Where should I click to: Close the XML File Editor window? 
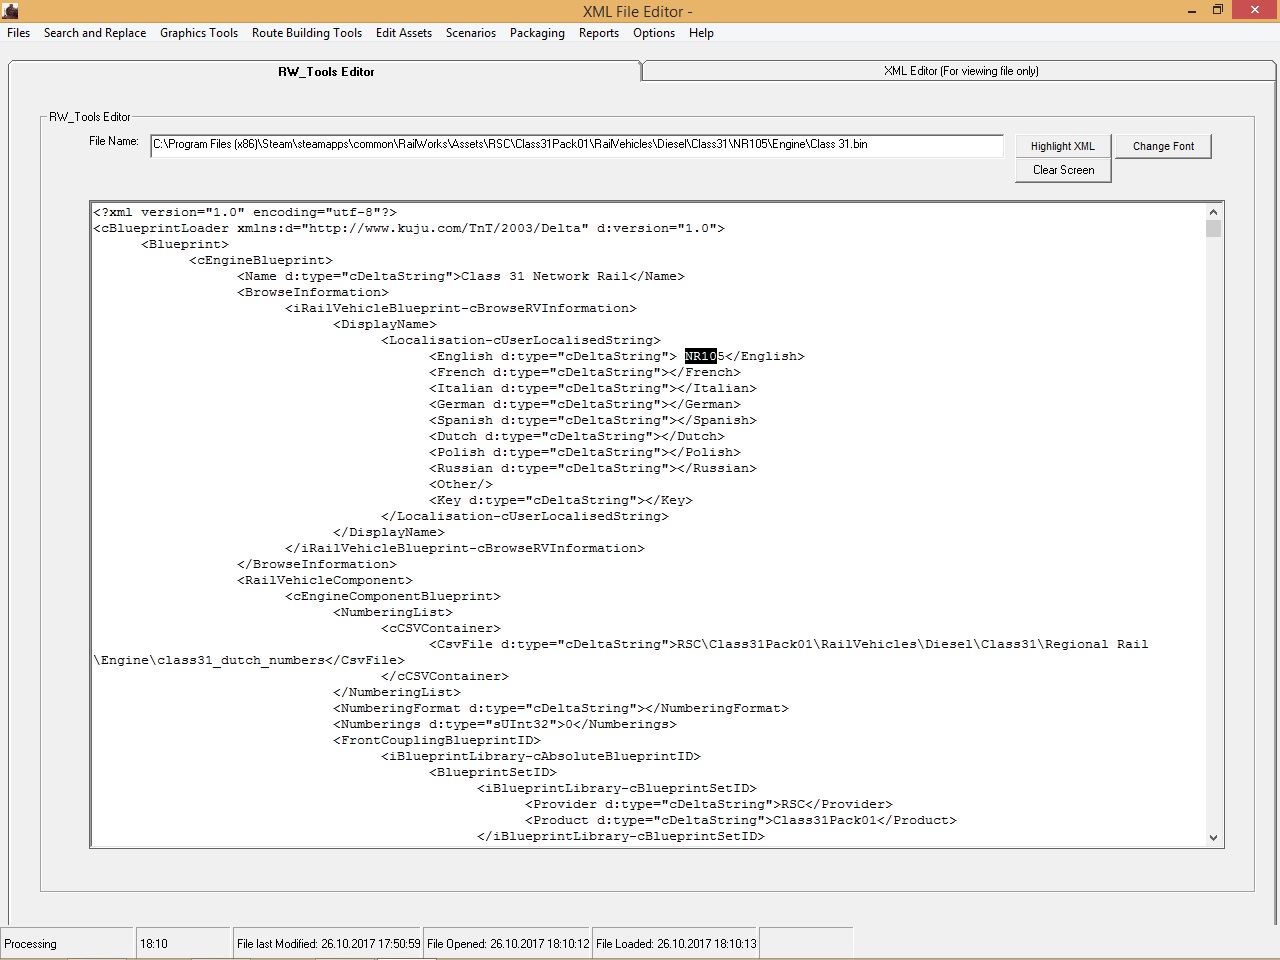pos(1255,10)
